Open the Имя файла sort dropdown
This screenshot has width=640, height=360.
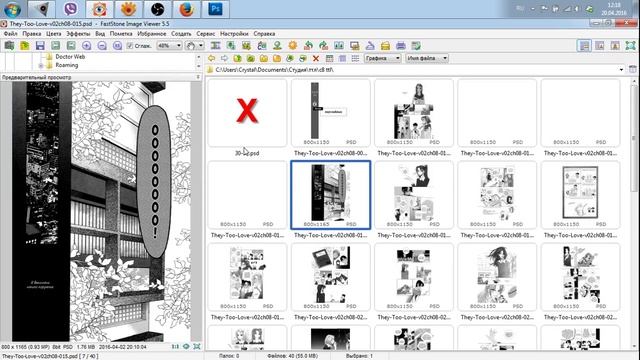(427, 58)
